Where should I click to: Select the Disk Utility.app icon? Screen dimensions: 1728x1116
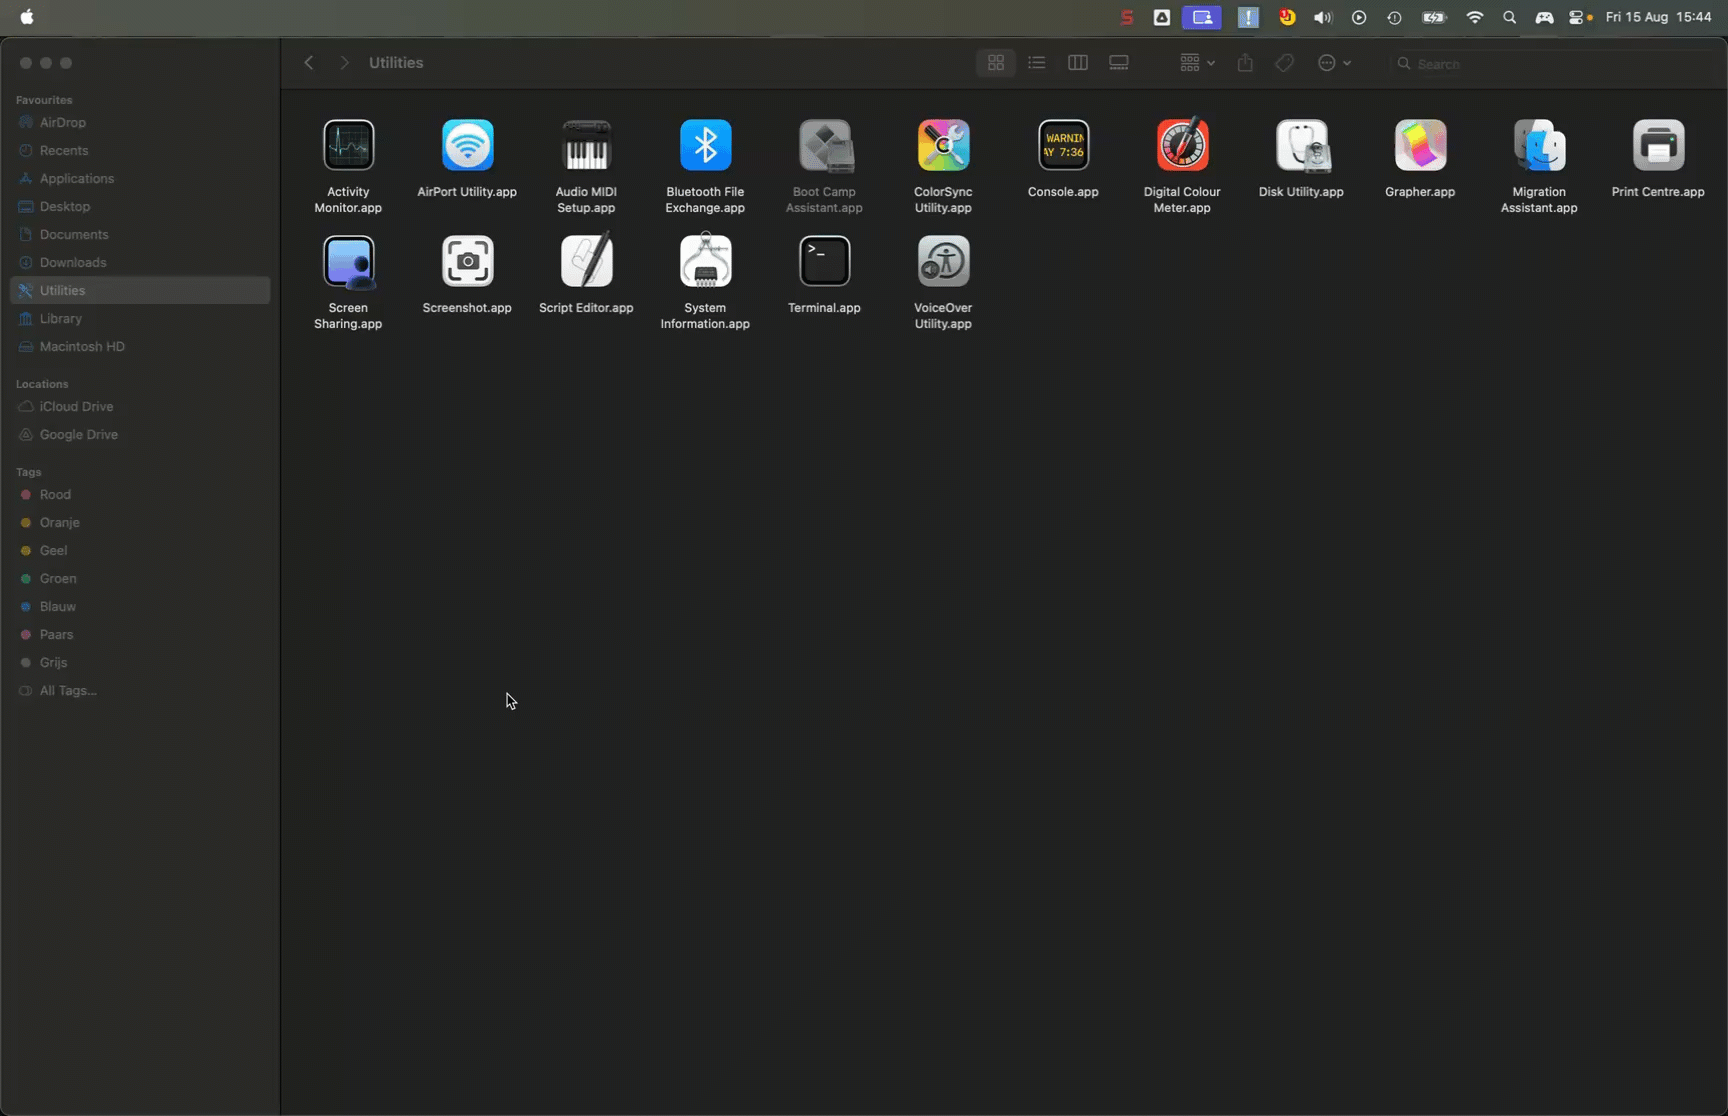point(1301,146)
